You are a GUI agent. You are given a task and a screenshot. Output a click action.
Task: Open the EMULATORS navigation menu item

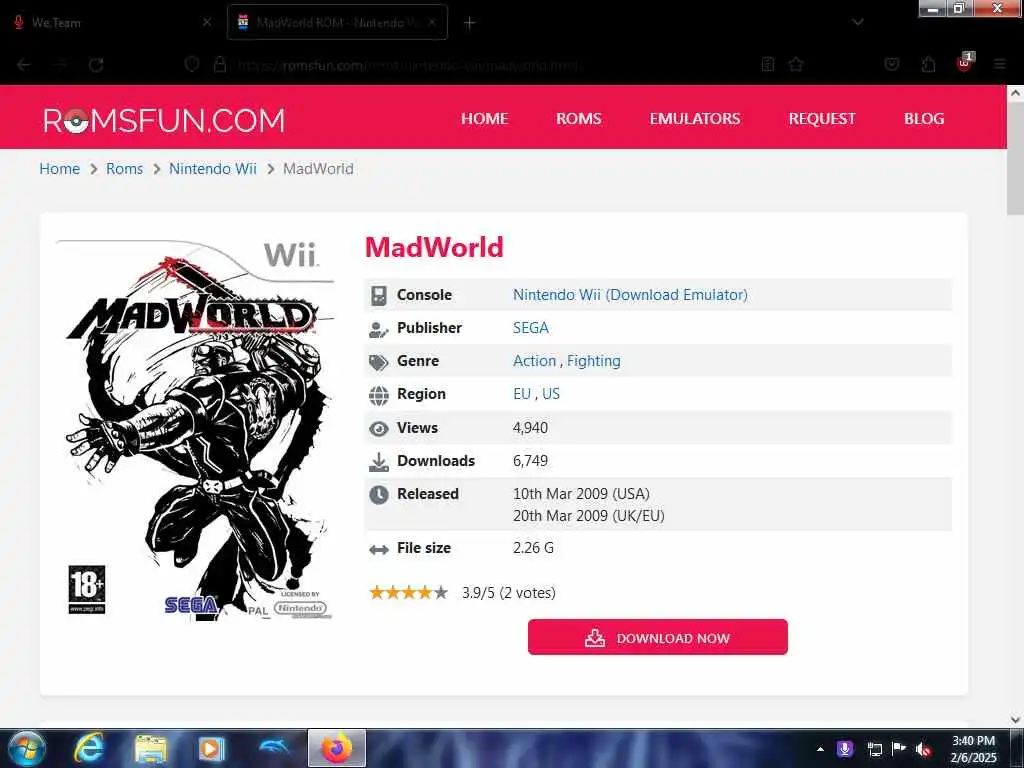pos(695,119)
